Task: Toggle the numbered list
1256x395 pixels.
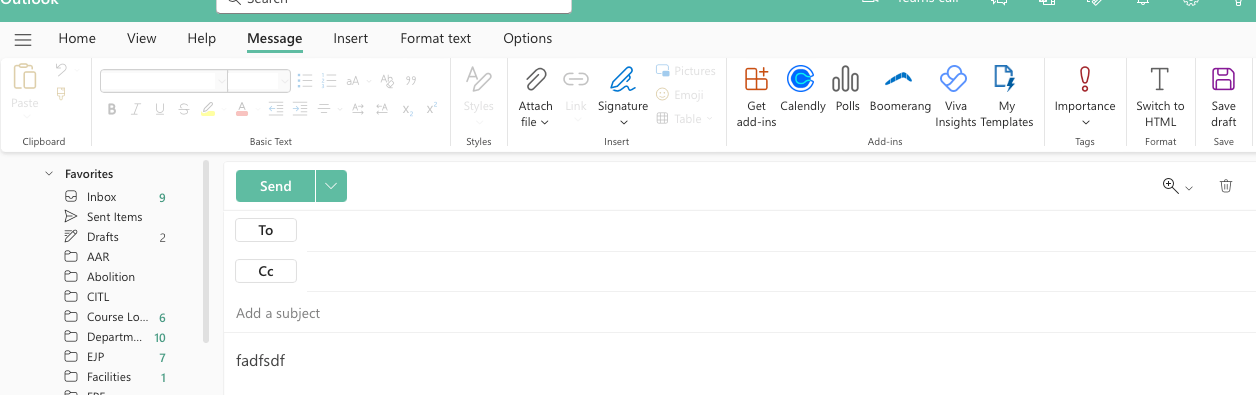Action: 329,81
